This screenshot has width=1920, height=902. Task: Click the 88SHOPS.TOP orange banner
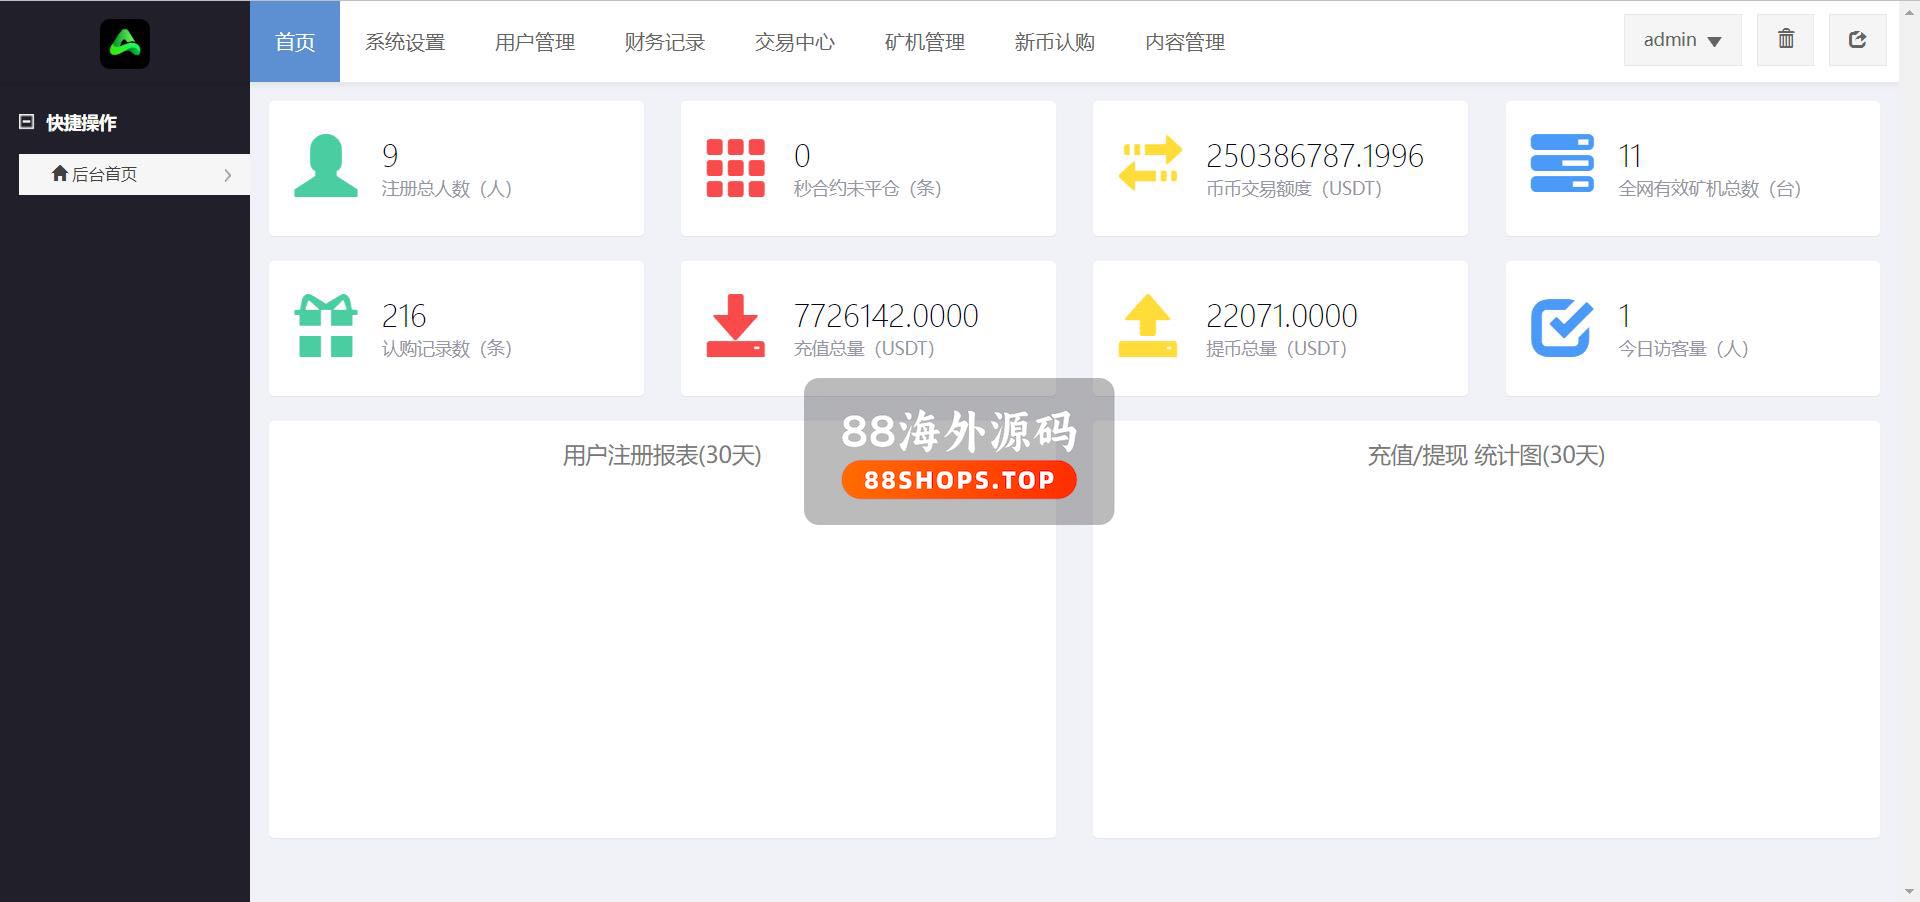[959, 480]
